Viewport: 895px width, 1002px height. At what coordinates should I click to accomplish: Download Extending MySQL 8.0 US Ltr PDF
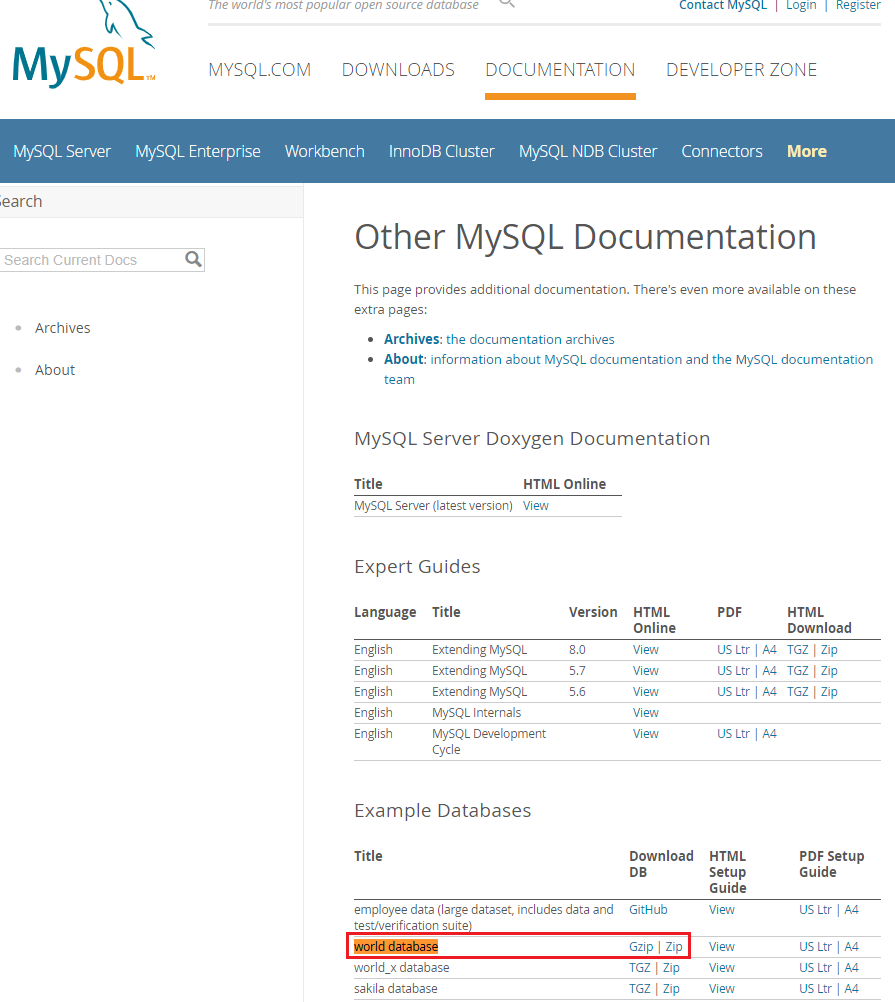(733, 649)
